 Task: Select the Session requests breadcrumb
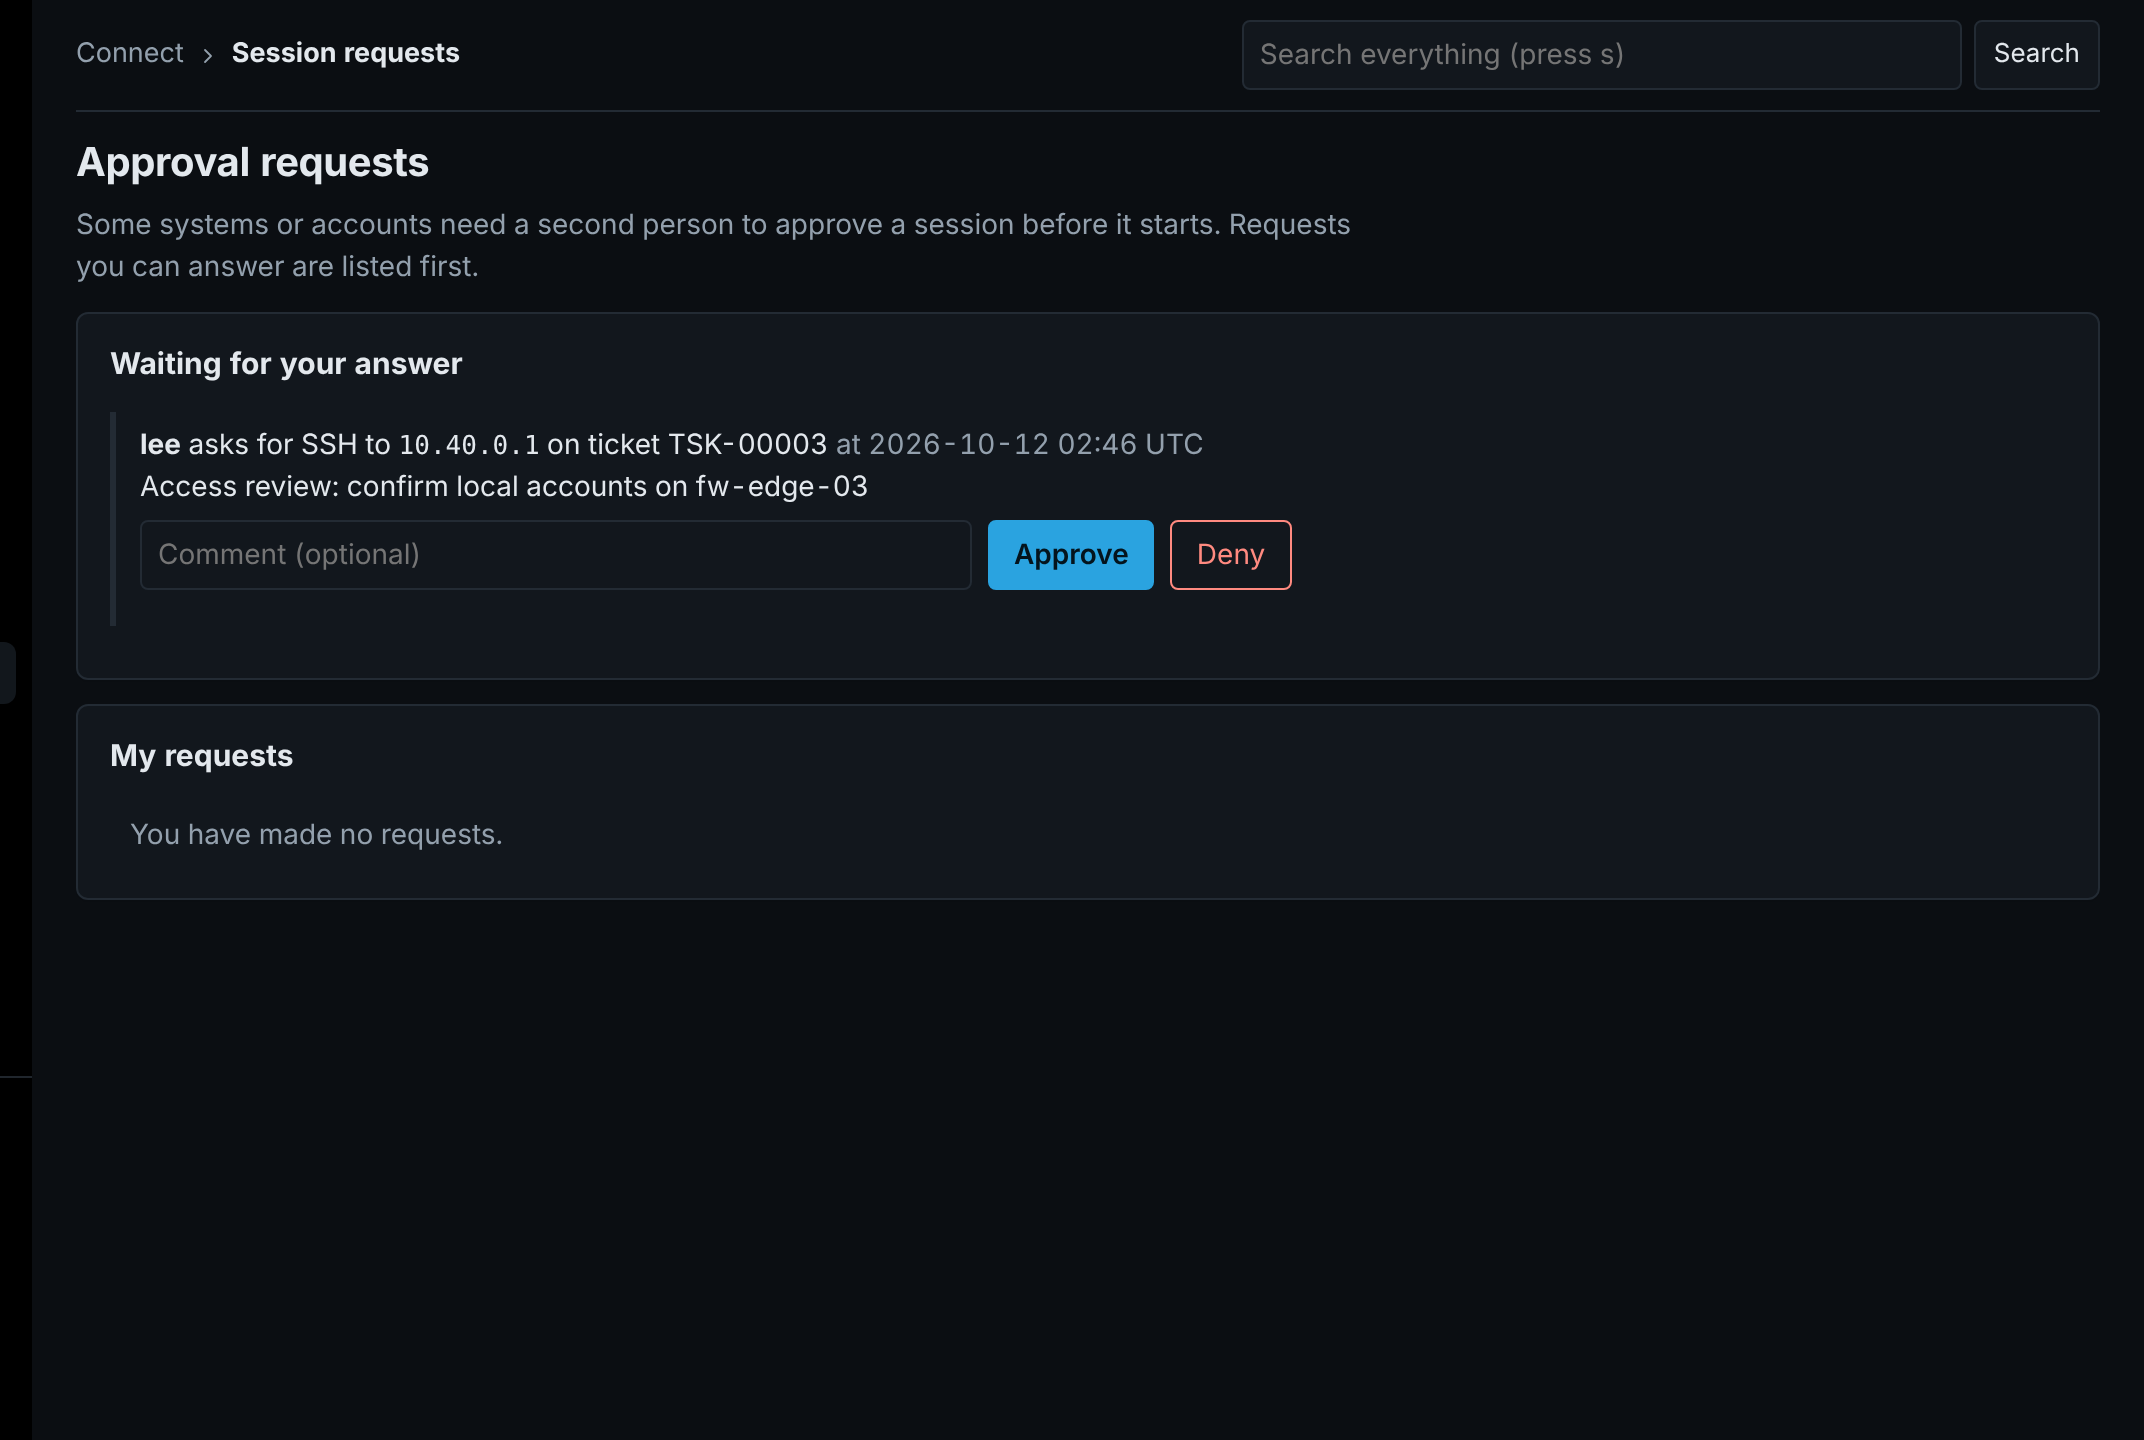pyautogui.click(x=345, y=53)
